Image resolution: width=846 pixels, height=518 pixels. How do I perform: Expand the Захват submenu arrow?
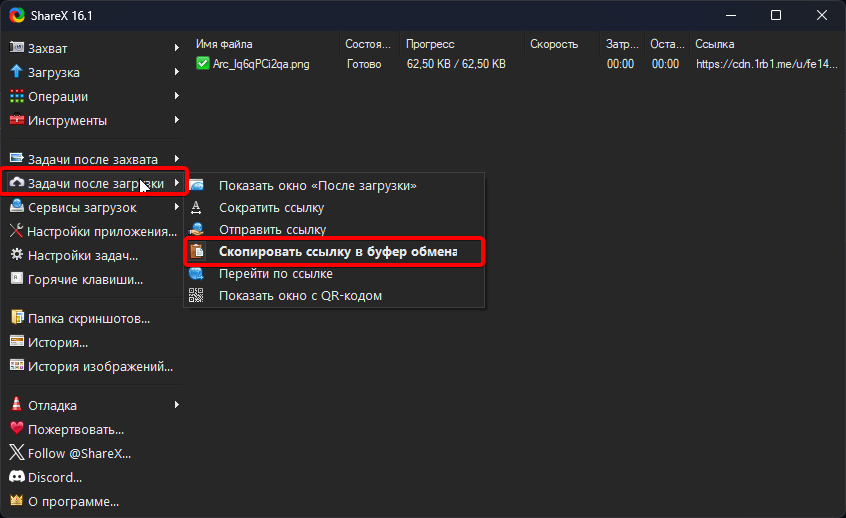pos(176,47)
